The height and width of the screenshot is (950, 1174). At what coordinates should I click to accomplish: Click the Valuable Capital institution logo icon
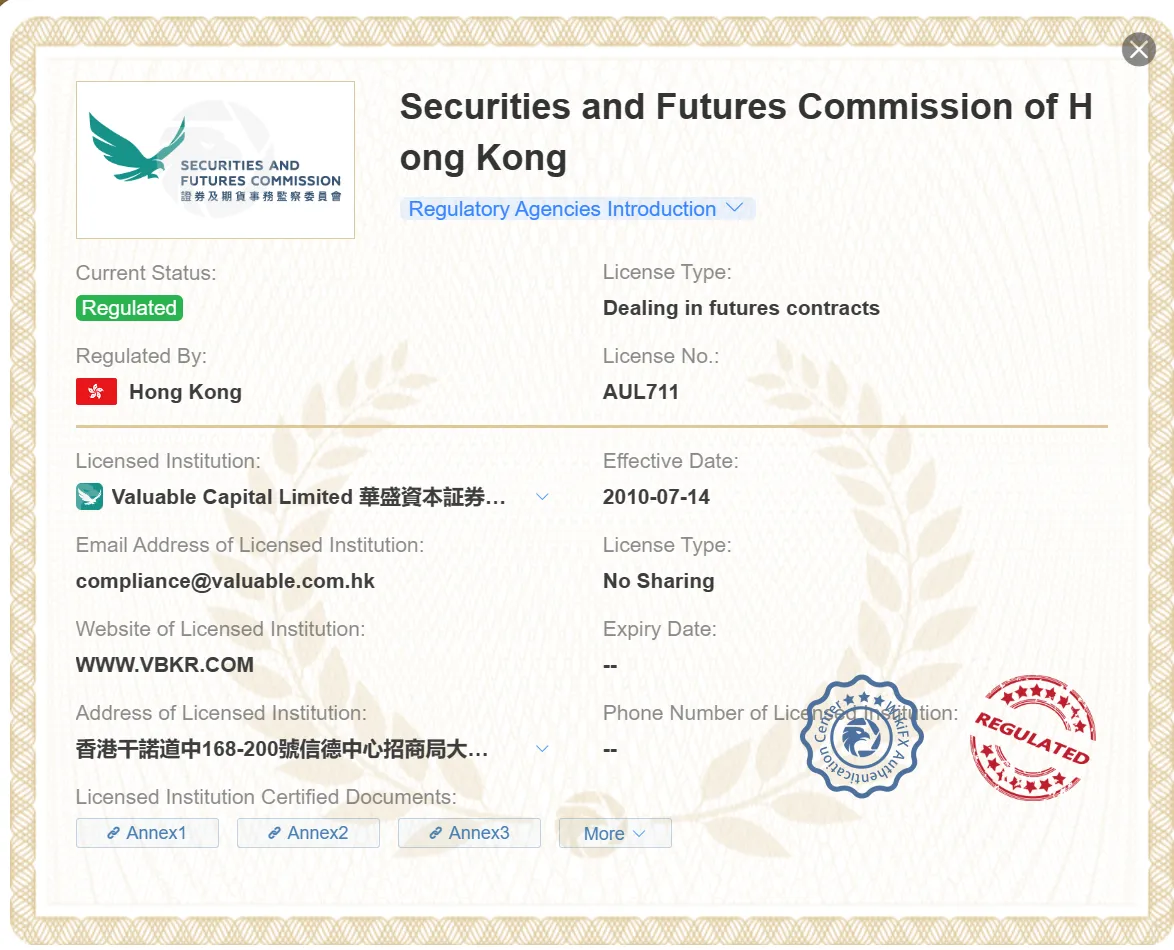click(89, 496)
